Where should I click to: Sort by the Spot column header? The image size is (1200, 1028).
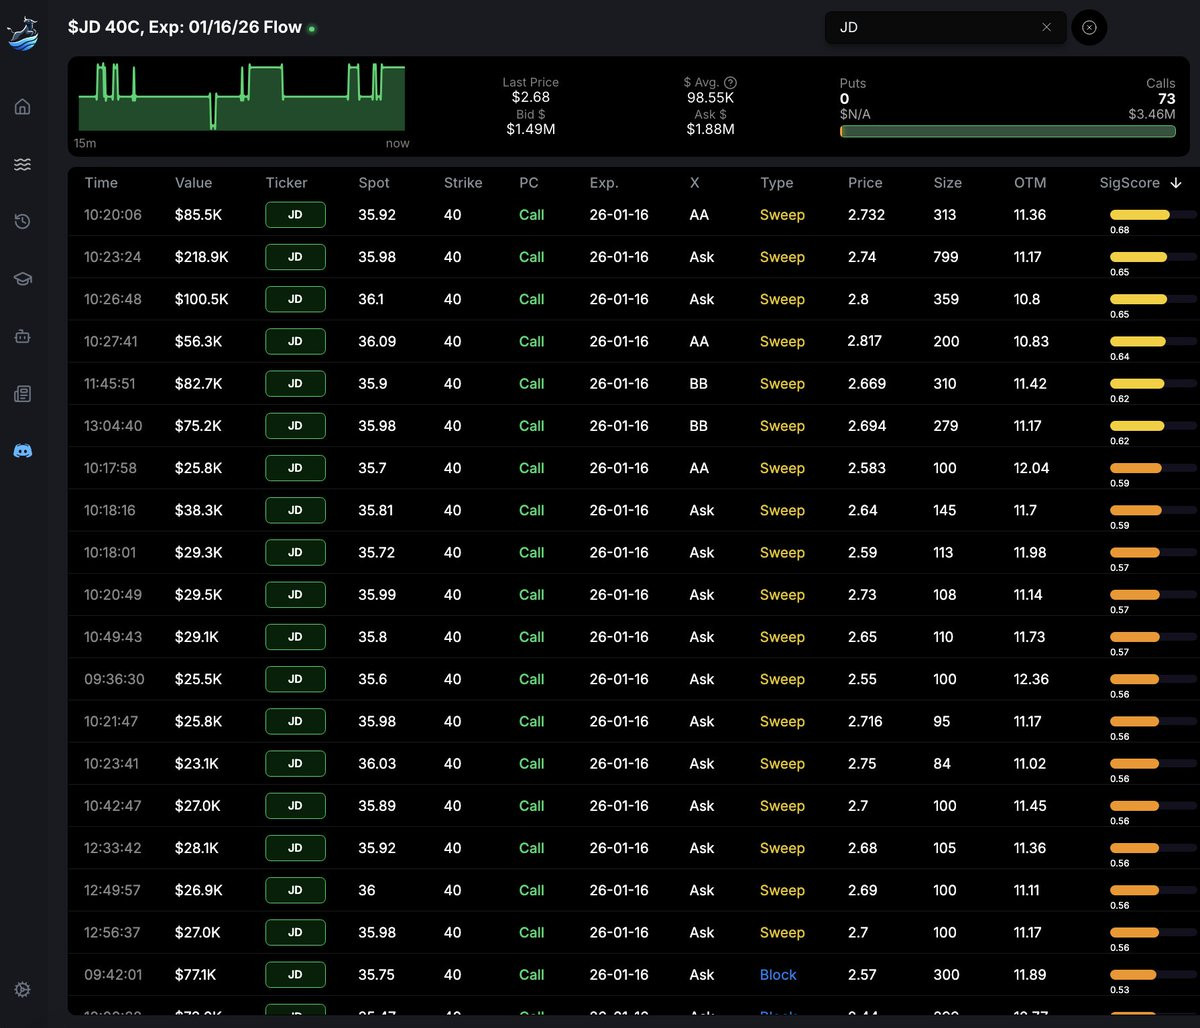click(x=374, y=183)
